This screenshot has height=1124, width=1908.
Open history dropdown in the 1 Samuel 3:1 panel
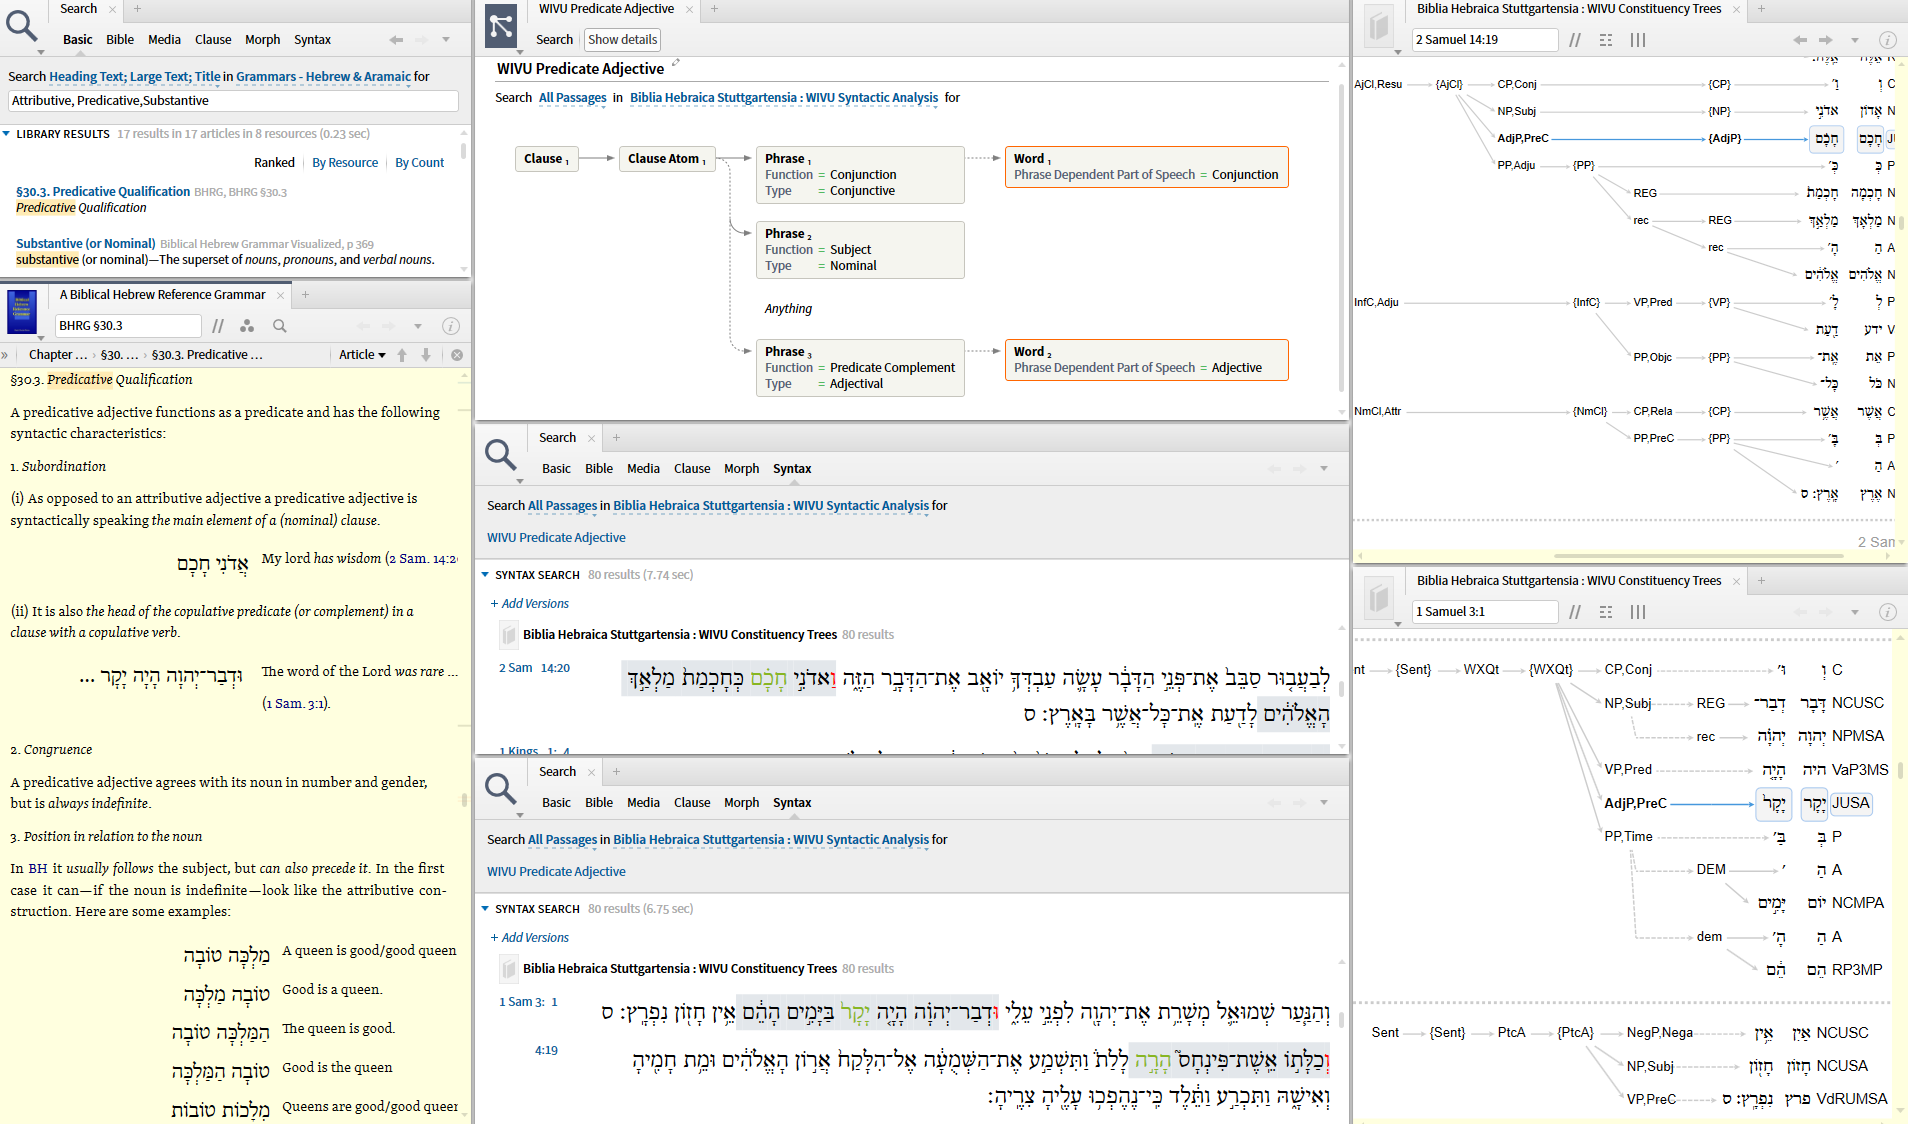[1854, 612]
